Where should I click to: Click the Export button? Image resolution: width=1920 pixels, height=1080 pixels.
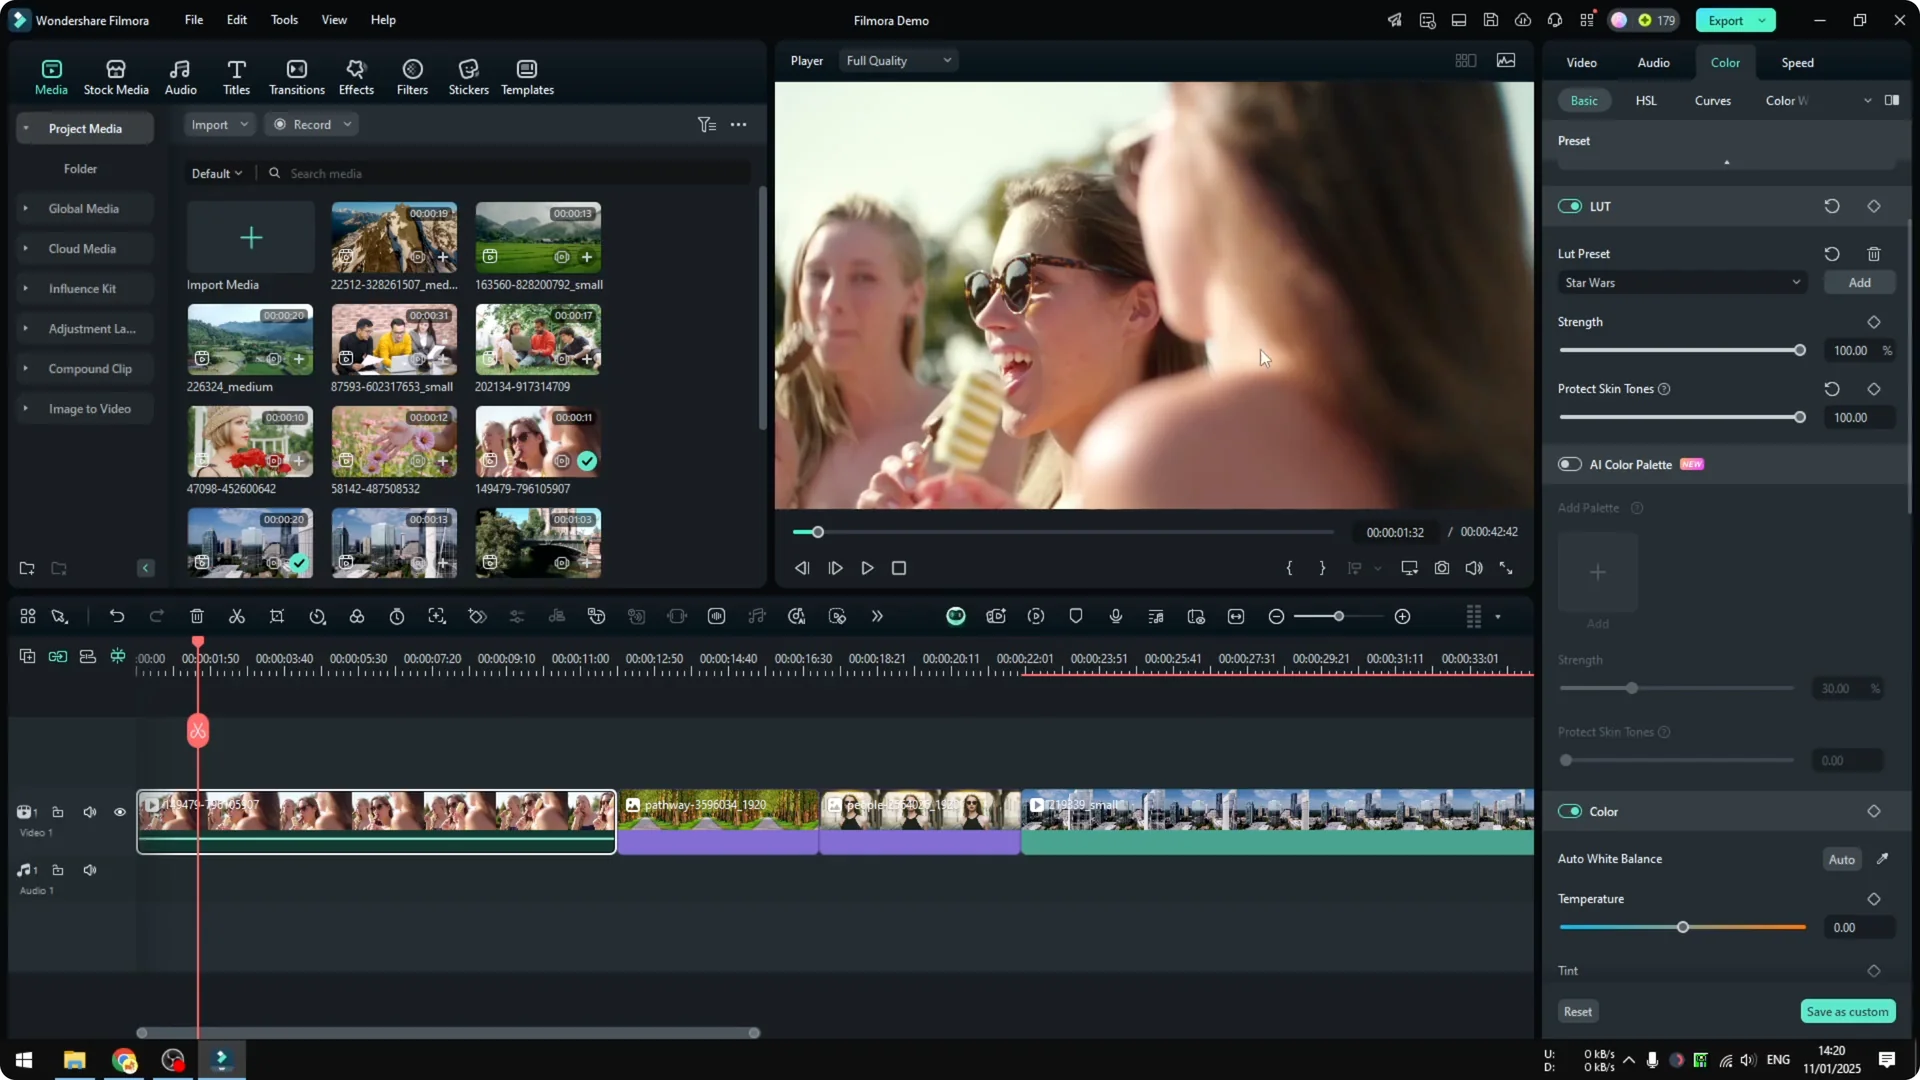[x=1725, y=20]
